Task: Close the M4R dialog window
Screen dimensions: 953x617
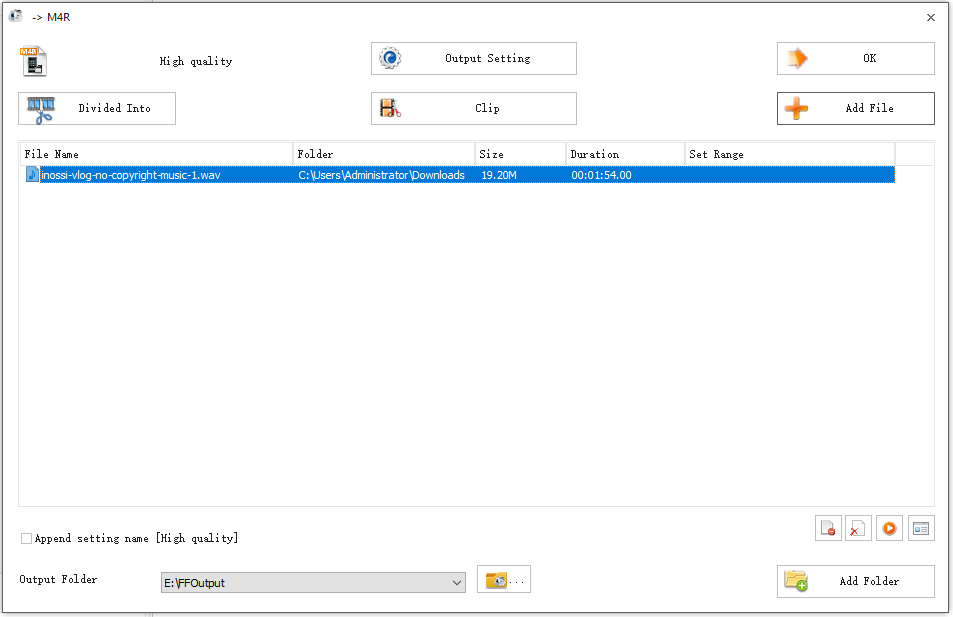Action: (x=931, y=18)
